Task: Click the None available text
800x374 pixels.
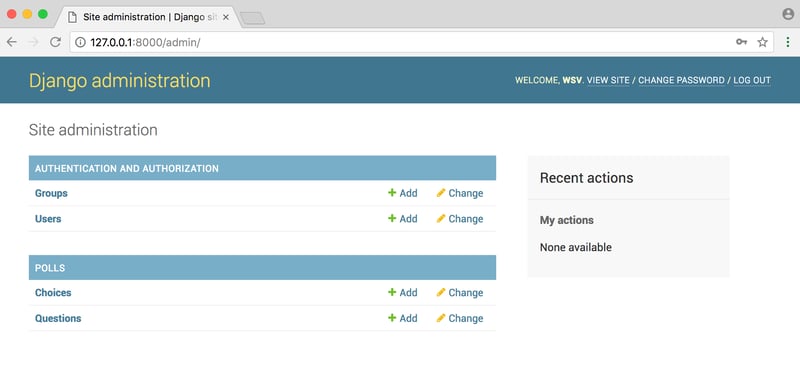Action: point(576,247)
